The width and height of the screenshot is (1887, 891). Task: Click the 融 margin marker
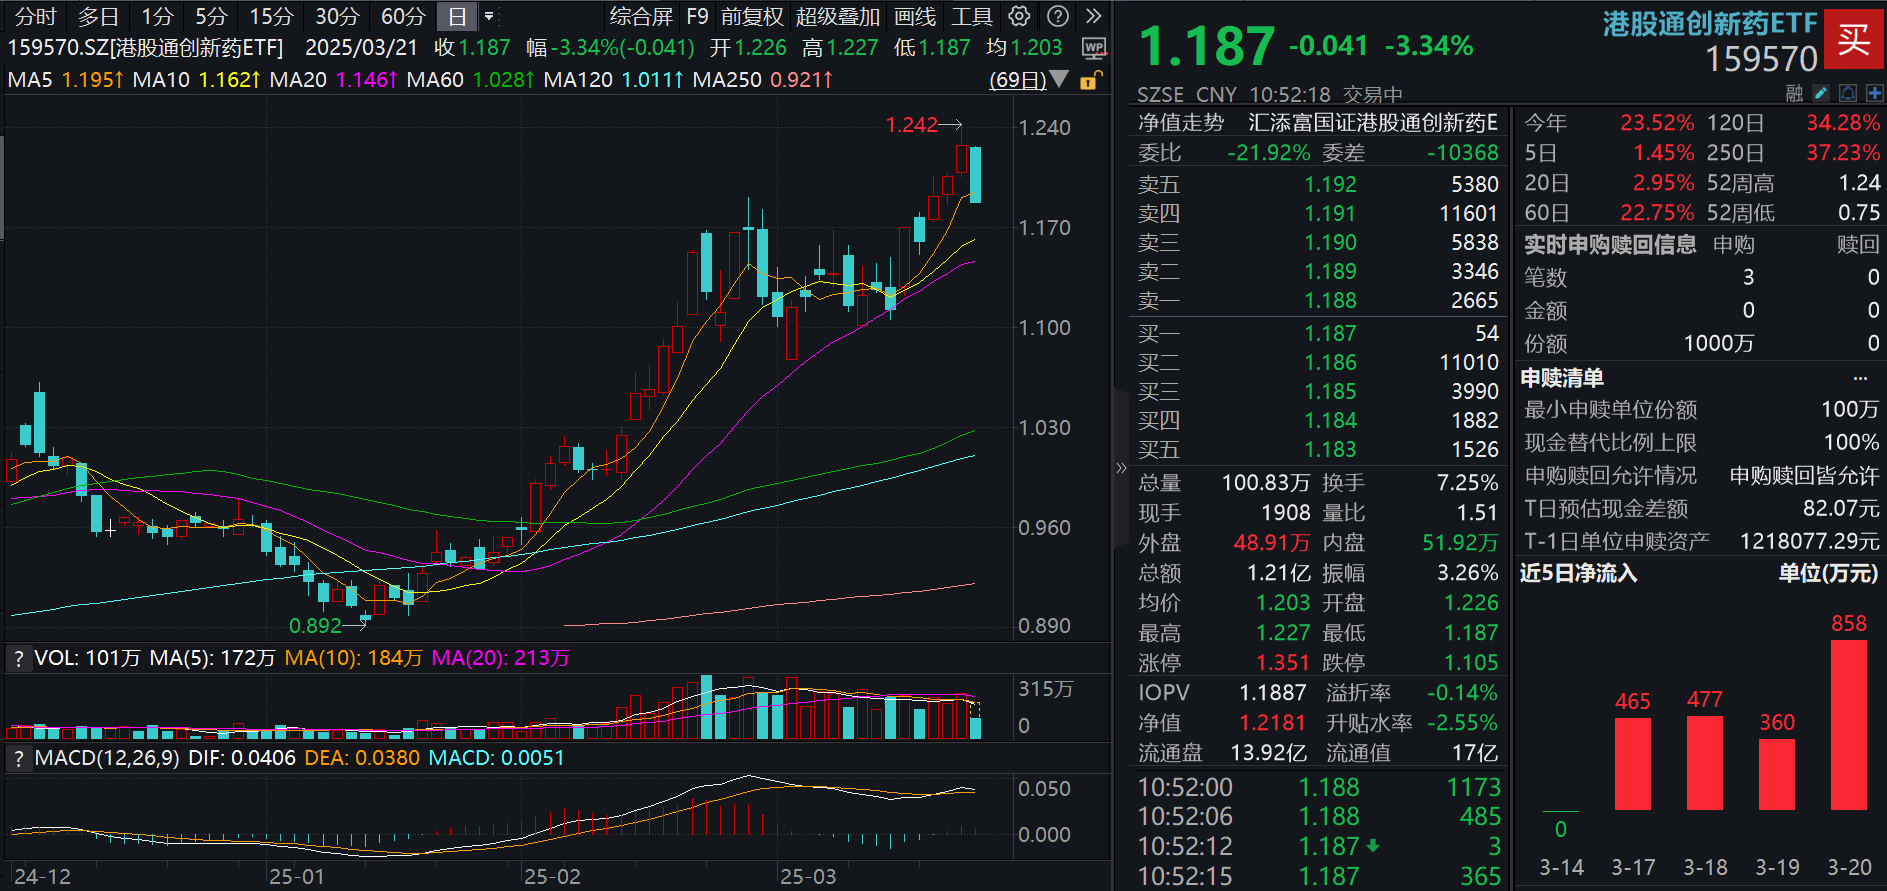coord(1795,93)
